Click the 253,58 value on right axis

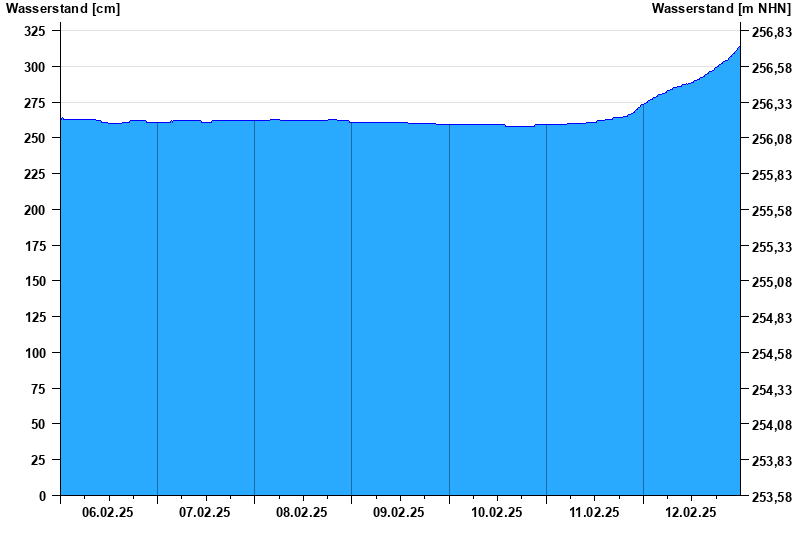point(772,496)
